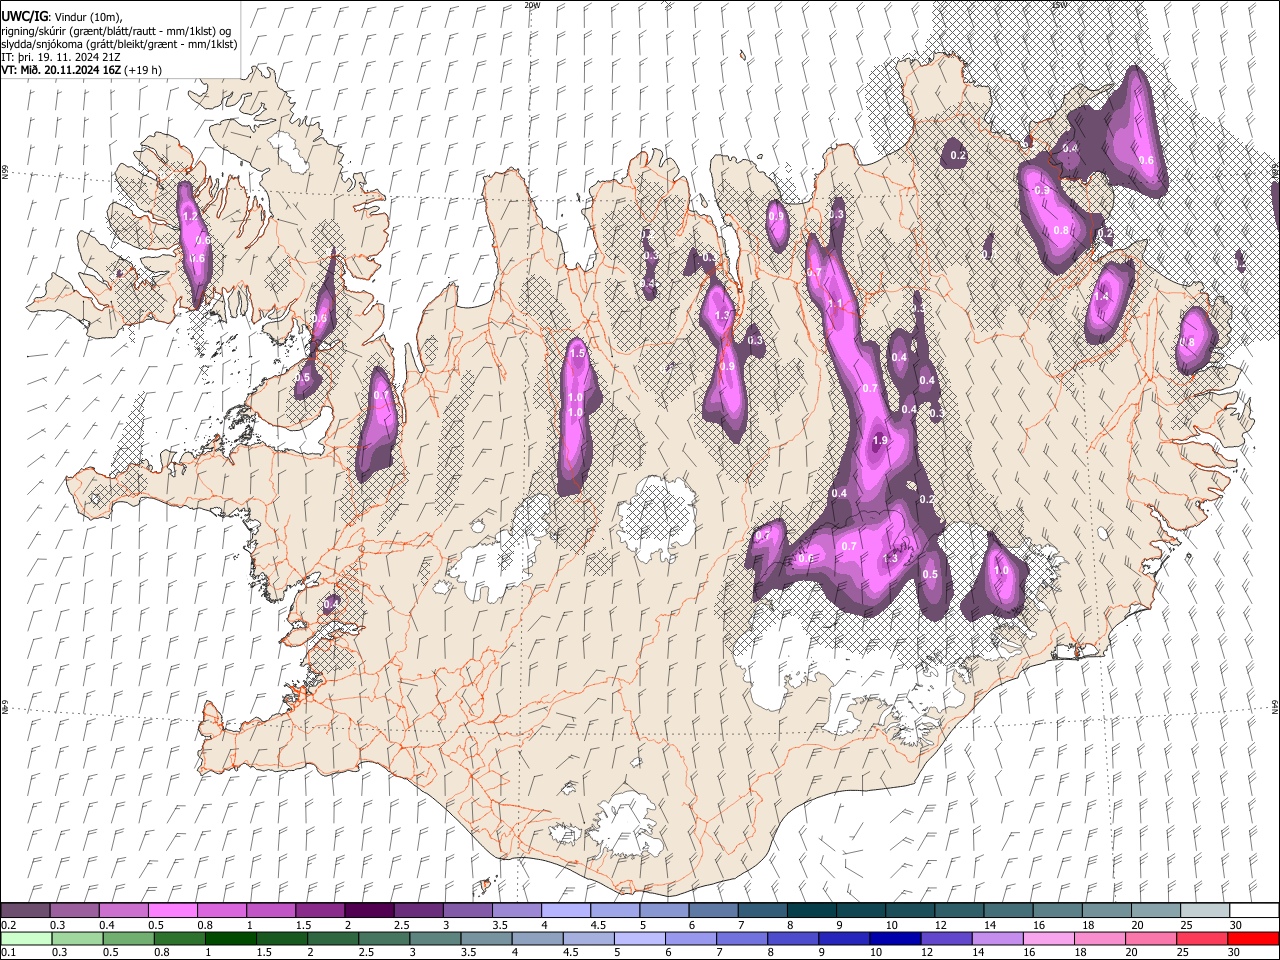Select the darkest purple swatch labeled 2
The height and width of the screenshot is (960, 1280).
pyautogui.click(x=368, y=910)
